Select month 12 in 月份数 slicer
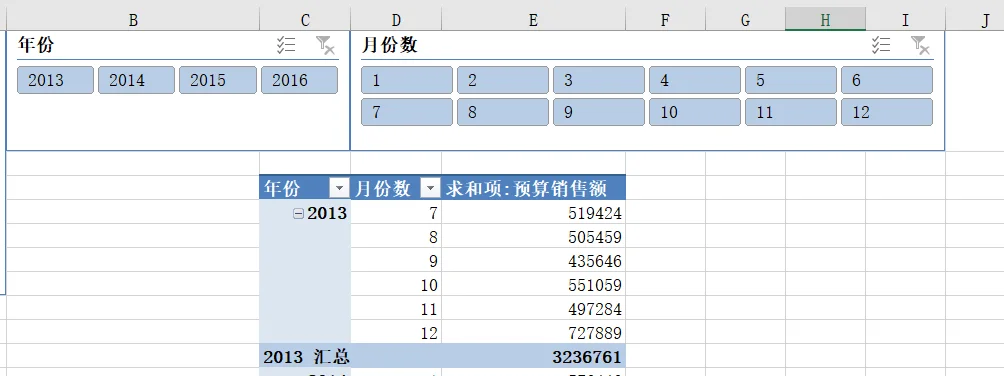The height and width of the screenshot is (376, 1004). [x=887, y=112]
